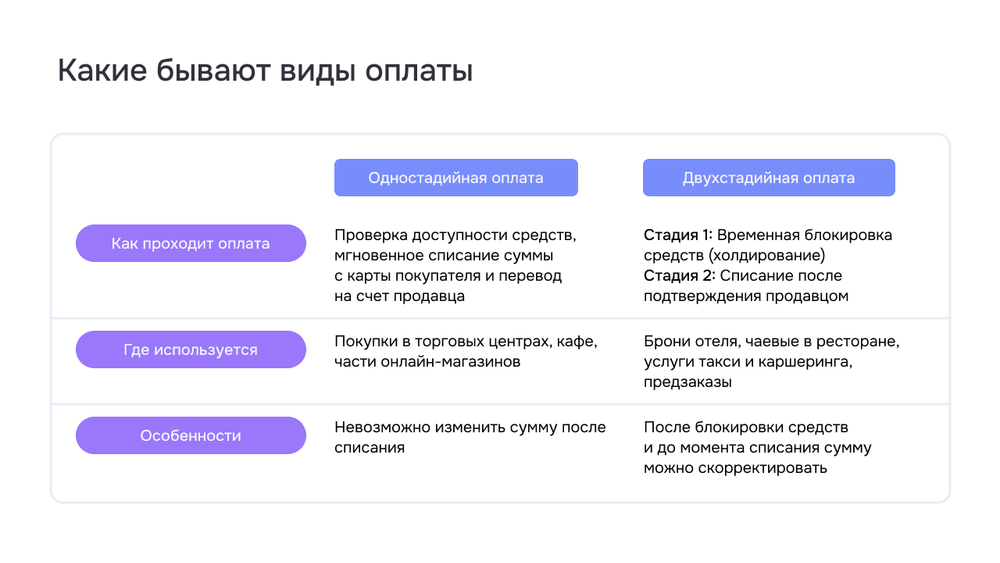The width and height of the screenshot is (1000, 563).
Task: Click the phrase "можно скорректировать"
Action: coord(735,467)
